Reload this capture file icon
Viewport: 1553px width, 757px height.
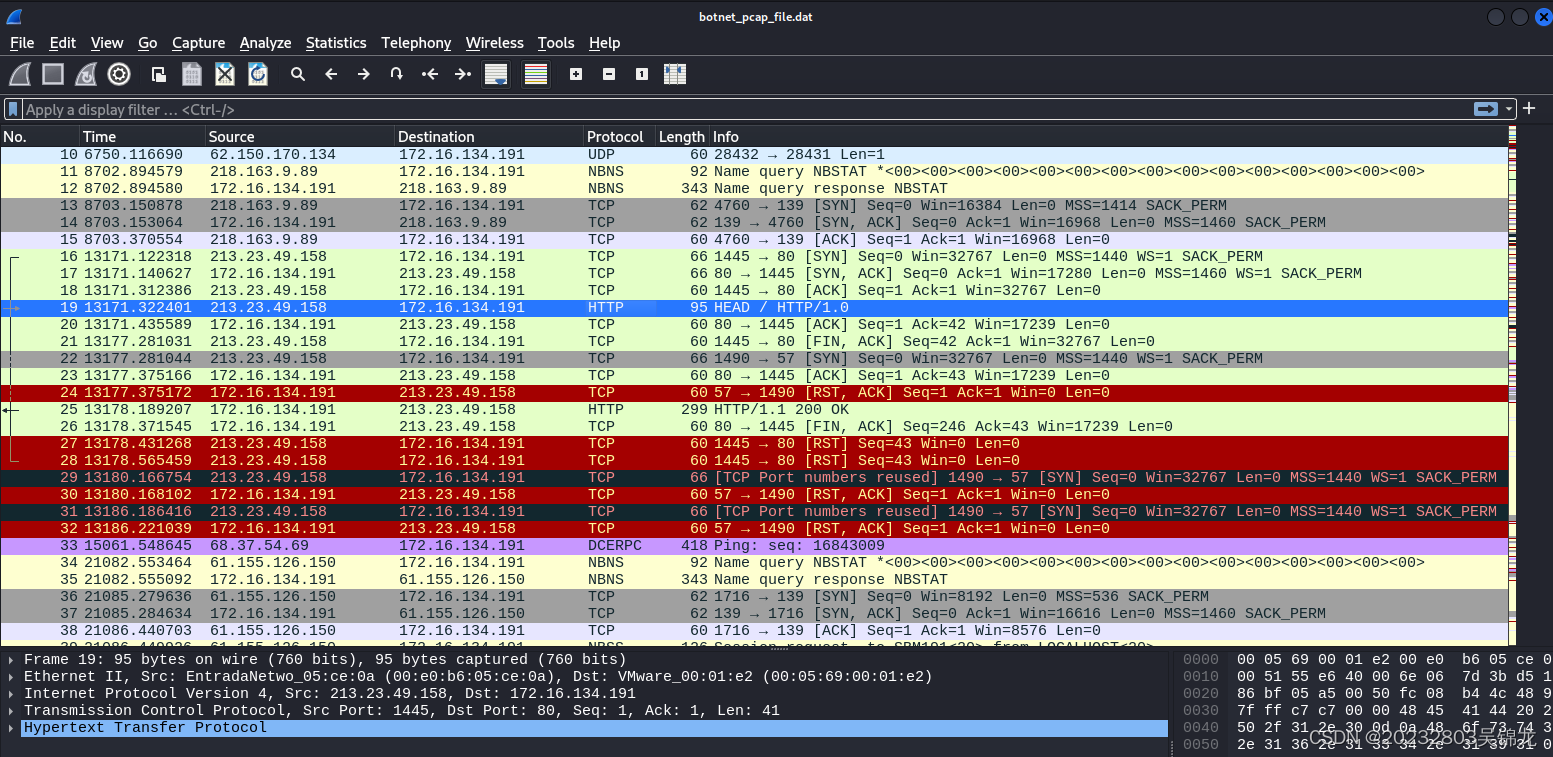[x=258, y=74]
